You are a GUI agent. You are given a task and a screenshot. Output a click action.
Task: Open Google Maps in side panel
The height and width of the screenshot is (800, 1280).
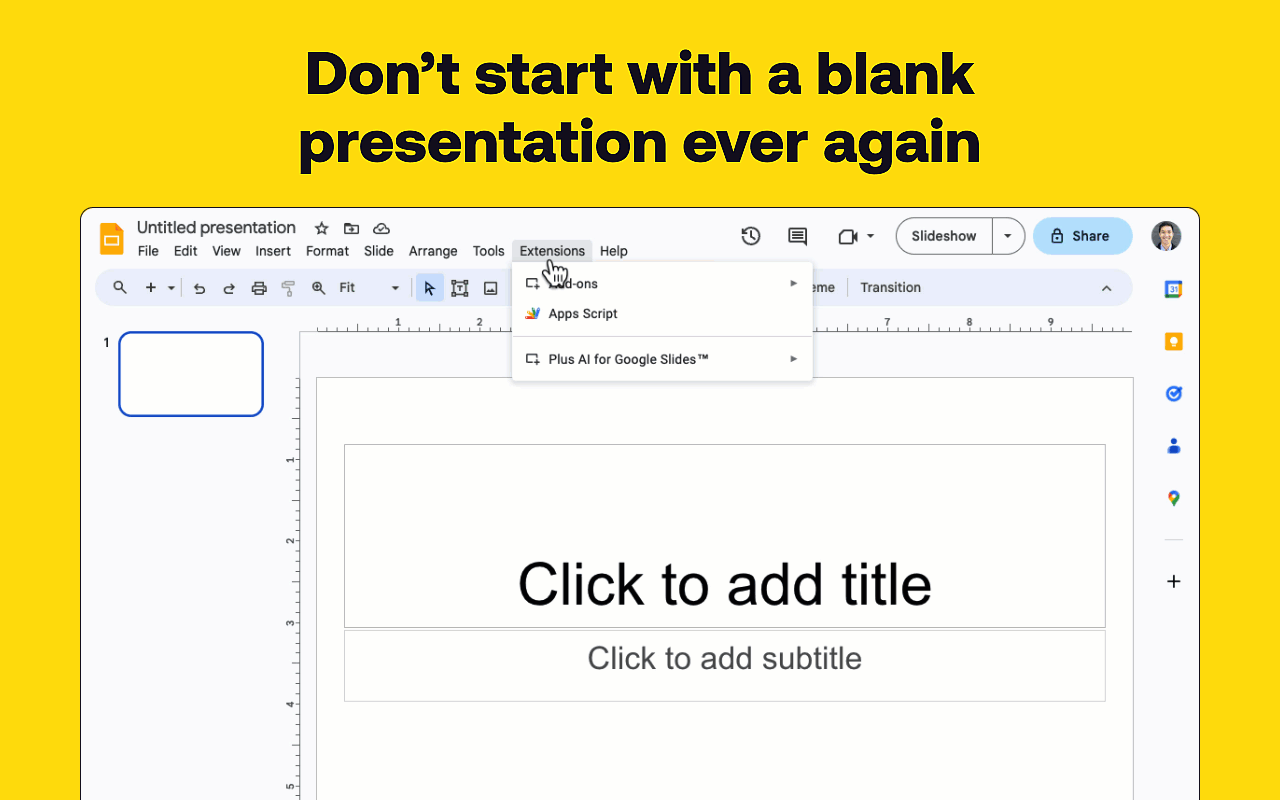pyautogui.click(x=1174, y=498)
